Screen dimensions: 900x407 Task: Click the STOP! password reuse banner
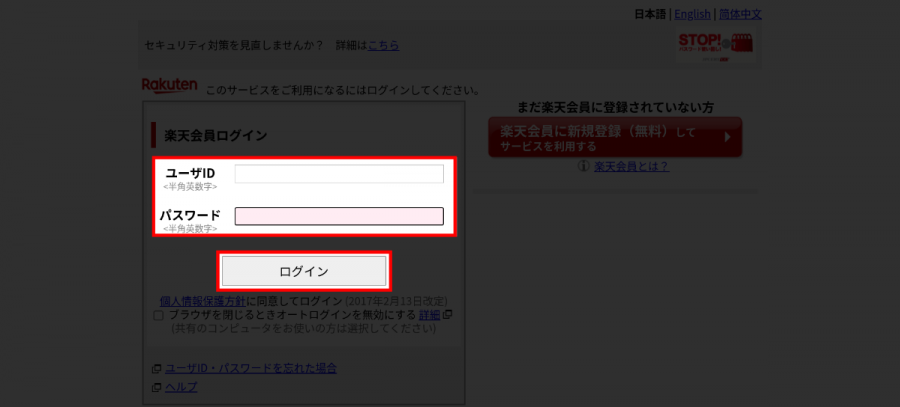pyautogui.click(x=716, y=45)
